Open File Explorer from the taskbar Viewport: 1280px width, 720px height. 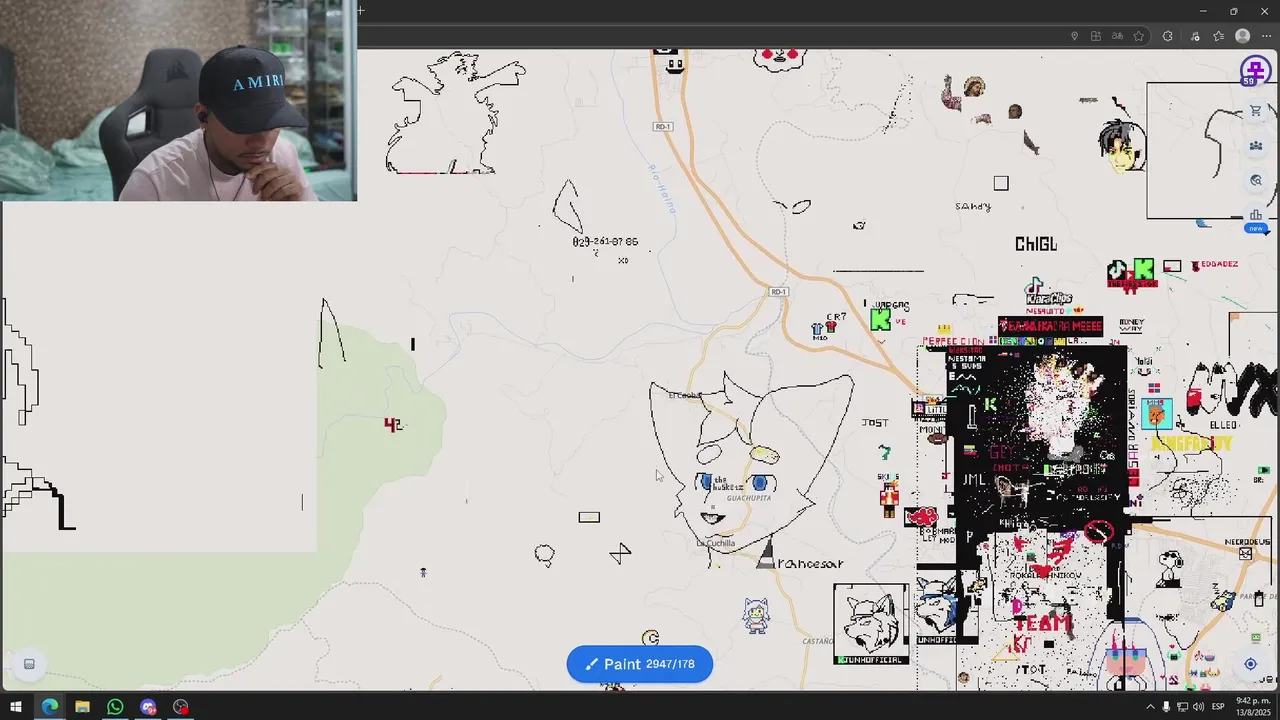tap(82, 707)
